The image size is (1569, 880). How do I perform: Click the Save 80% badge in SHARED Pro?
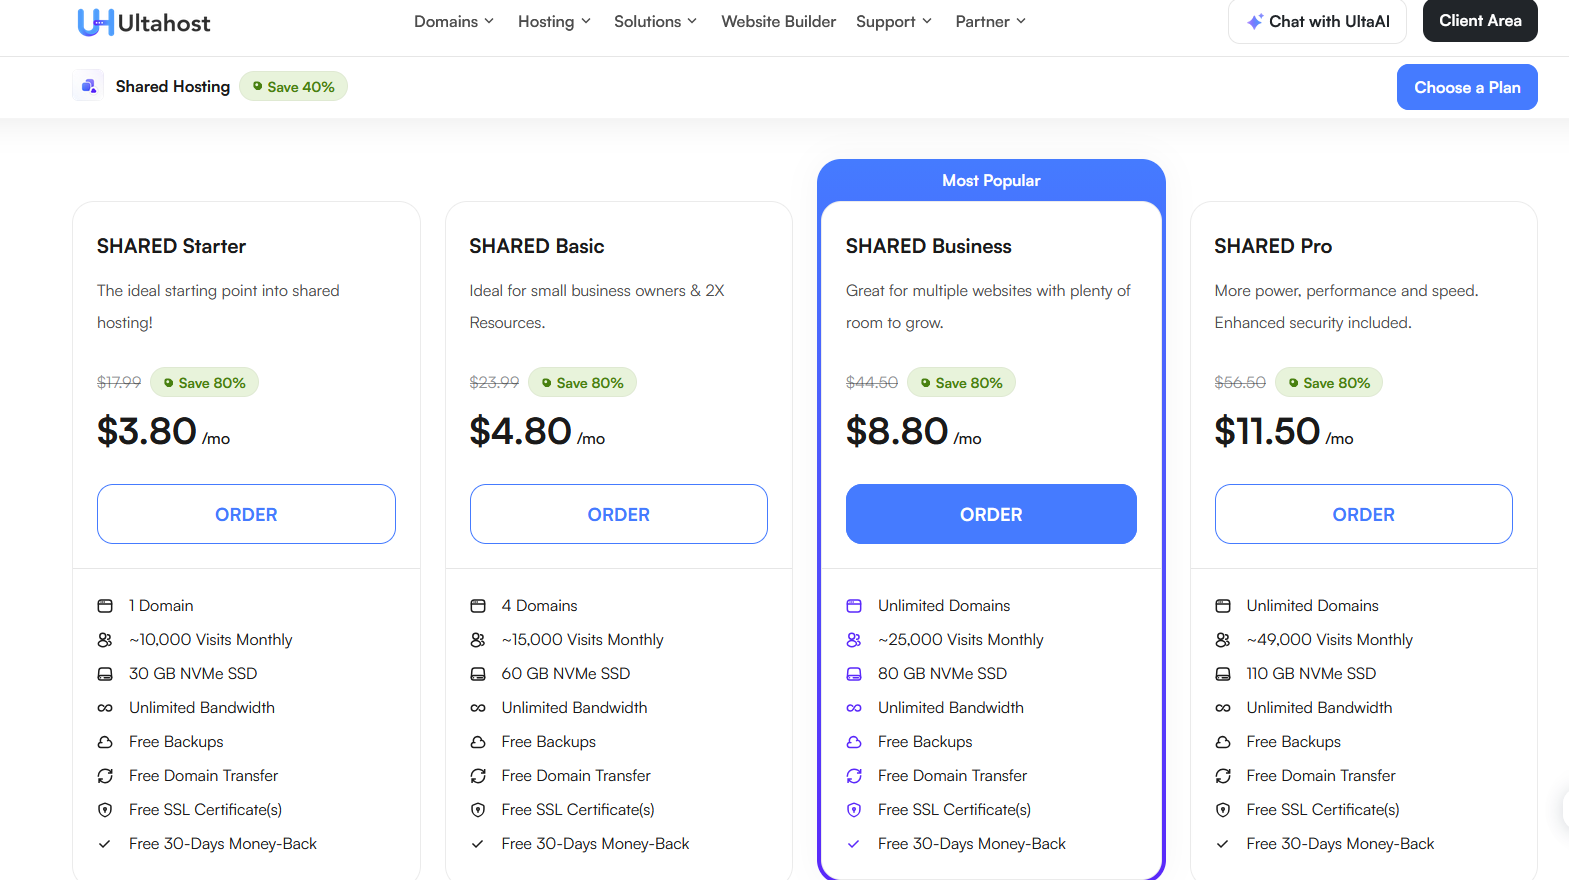(1329, 383)
